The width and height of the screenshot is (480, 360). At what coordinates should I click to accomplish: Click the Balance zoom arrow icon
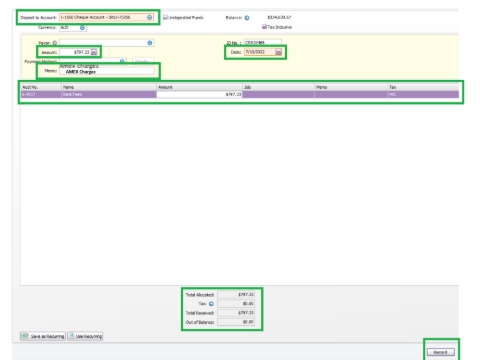click(x=247, y=18)
